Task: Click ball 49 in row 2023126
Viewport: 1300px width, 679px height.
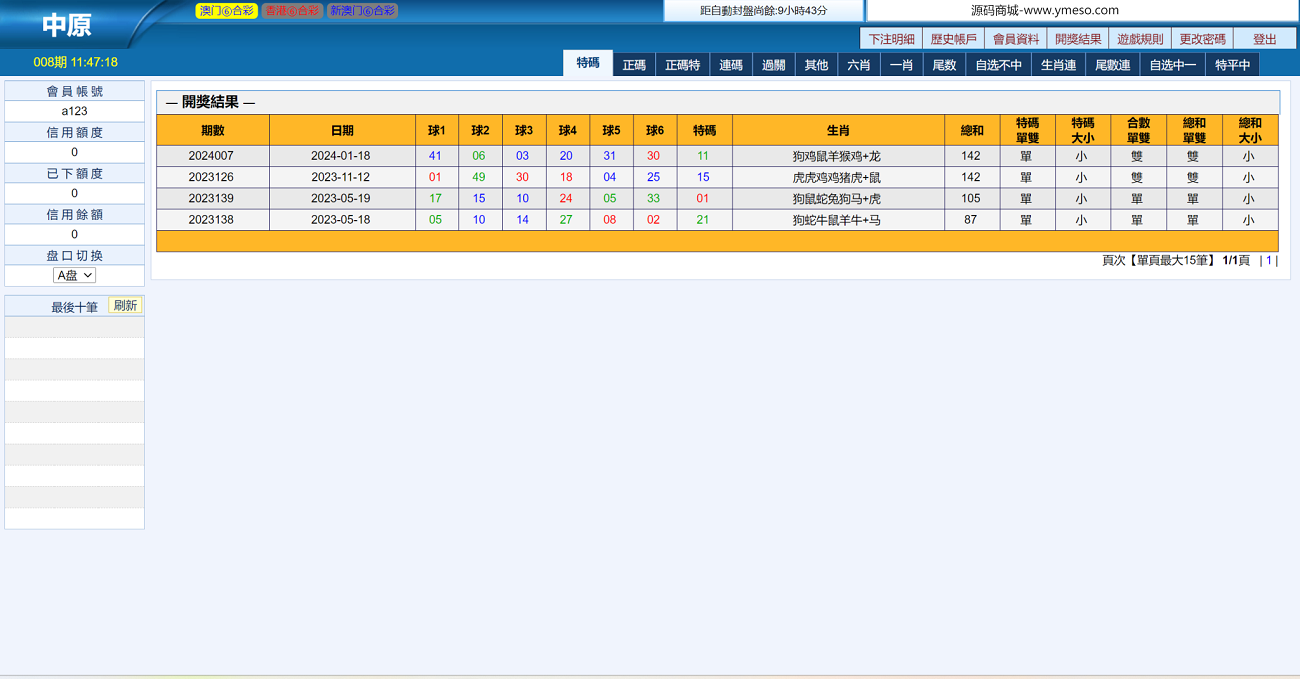Action: [479, 177]
